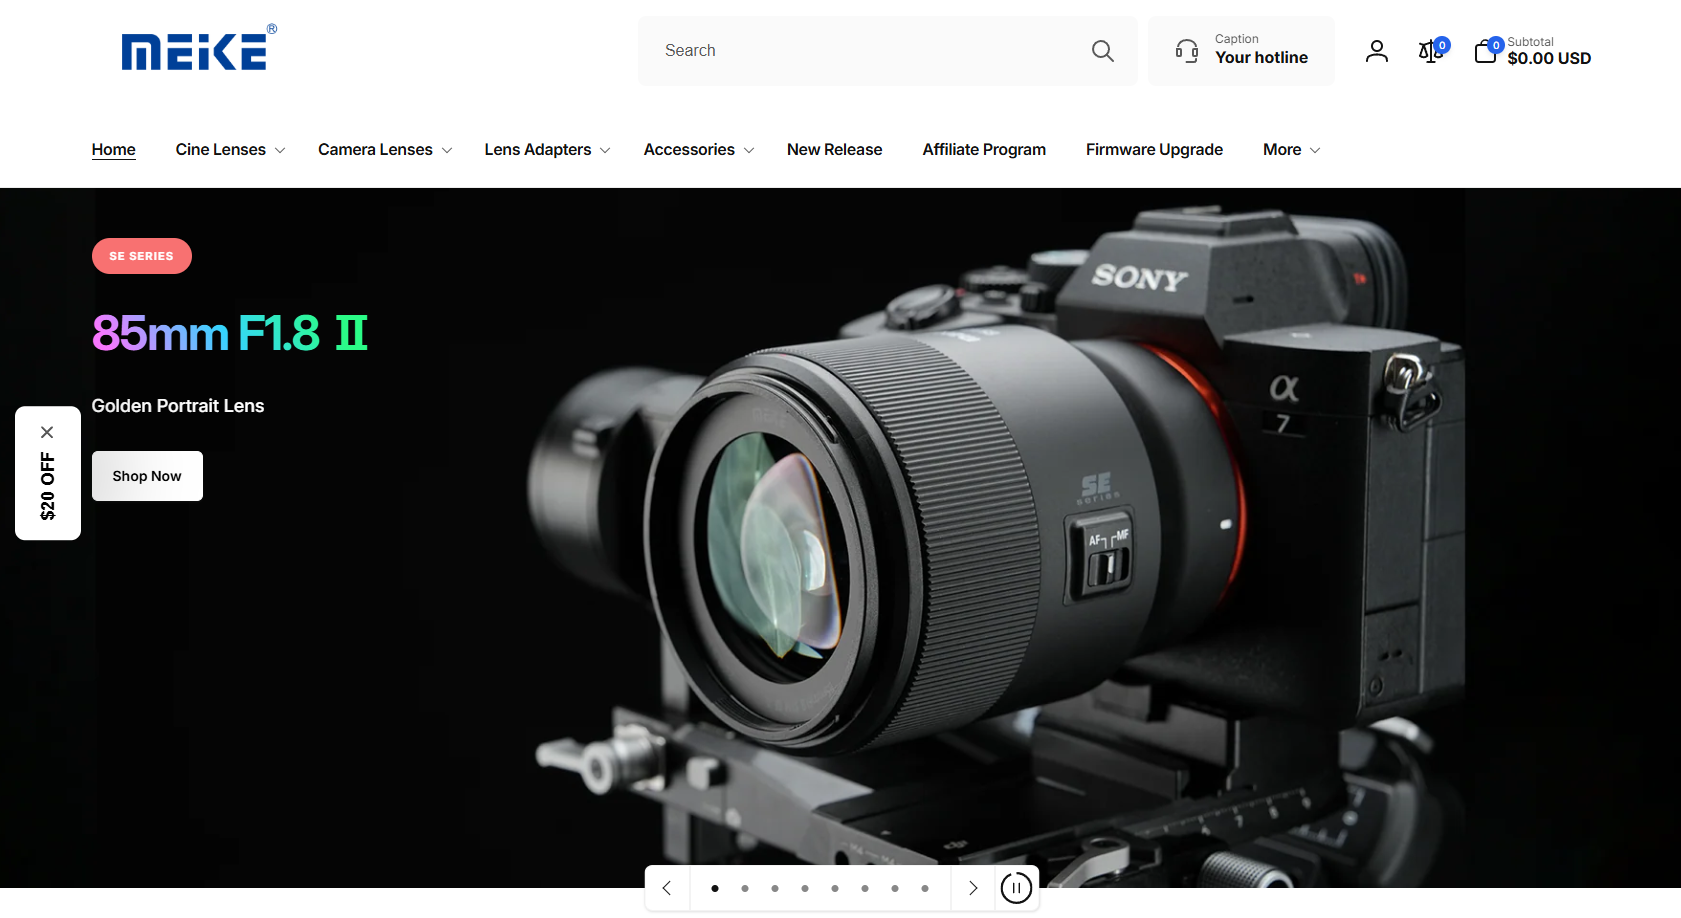This screenshot has height=918, width=1681.
Task: Select the last slide dot
Action: (x=925, y=888)
